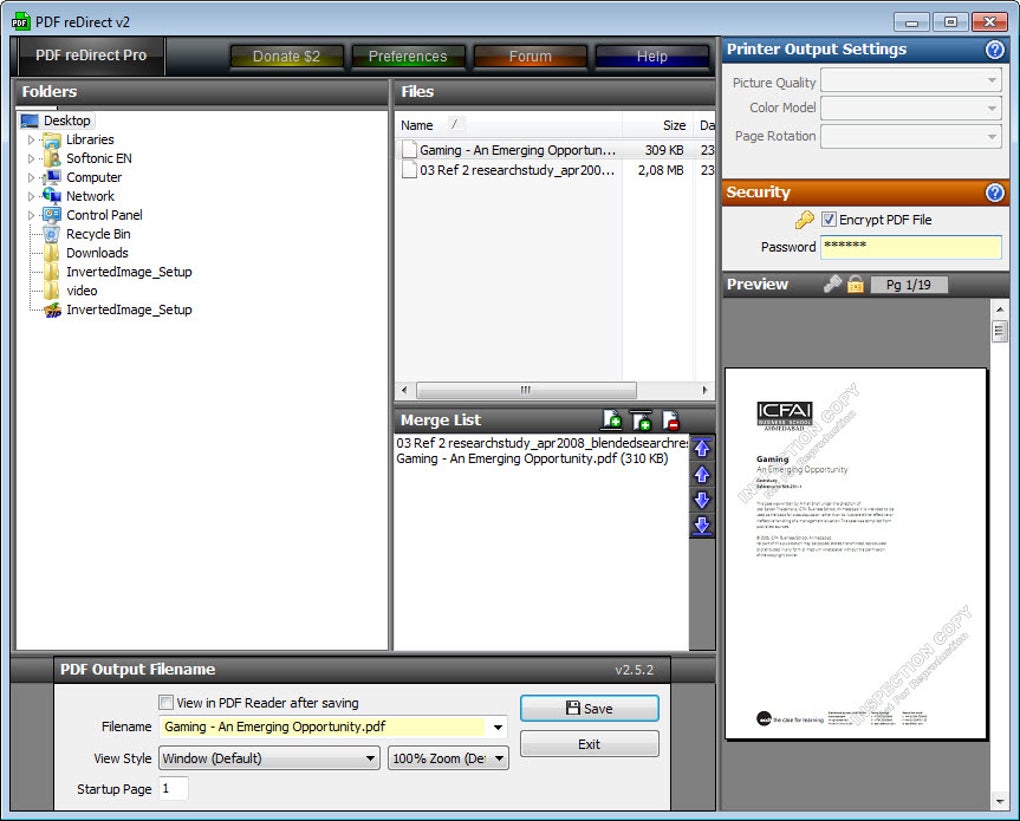Open the Help tab
This screenshot has width=1020, height=821.
[652, 57]
